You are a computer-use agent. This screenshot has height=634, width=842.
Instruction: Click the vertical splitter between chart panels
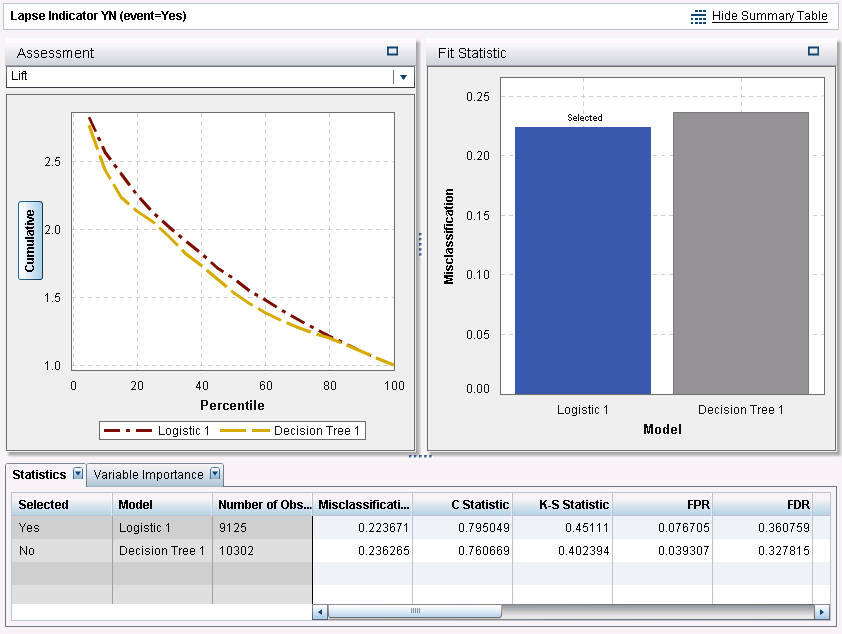[420, 245]
